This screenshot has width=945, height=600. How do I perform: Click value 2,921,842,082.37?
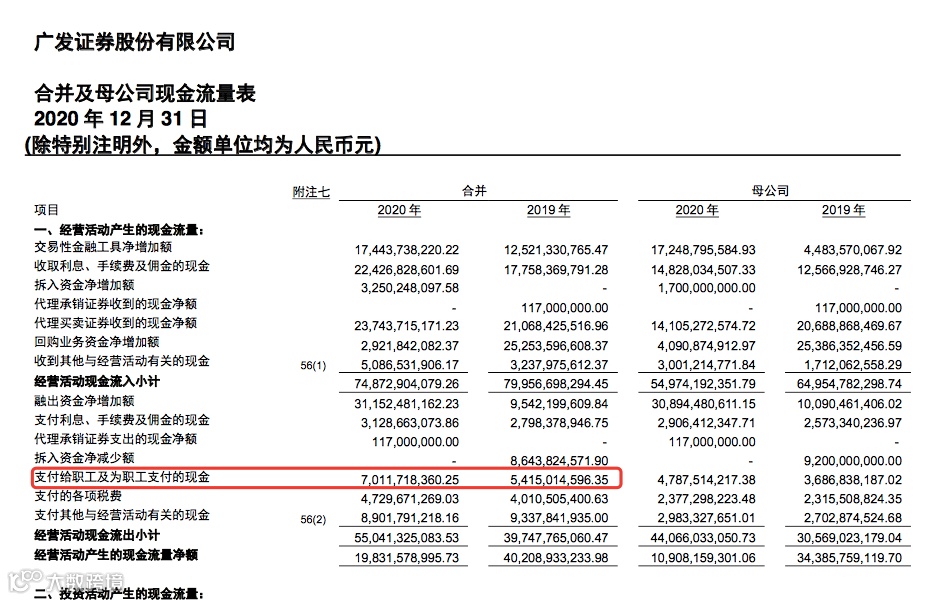tap(410, 346)
